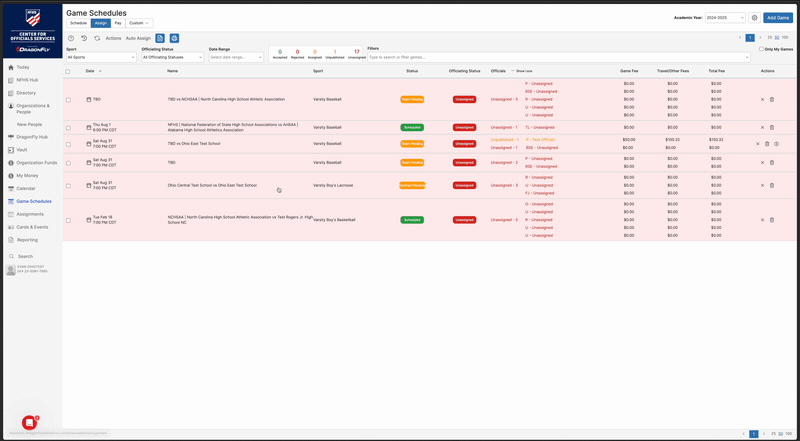Click the Add Game button
Screen dimensions: 800x441
777,18
